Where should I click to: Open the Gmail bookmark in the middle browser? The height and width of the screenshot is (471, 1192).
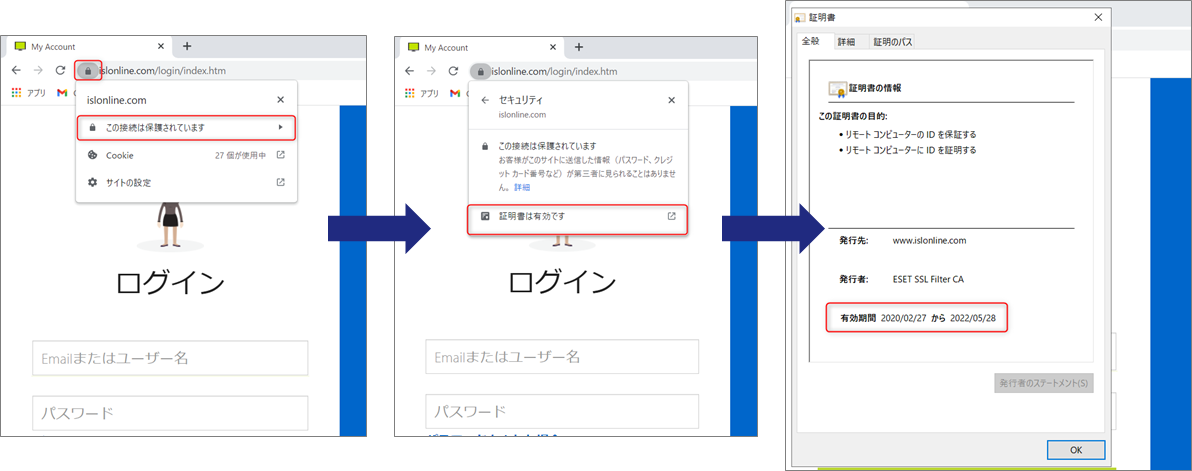point(455,93)
